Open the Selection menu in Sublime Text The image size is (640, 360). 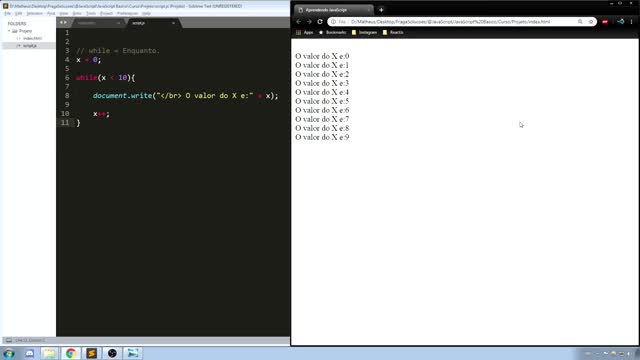point(35,13)
